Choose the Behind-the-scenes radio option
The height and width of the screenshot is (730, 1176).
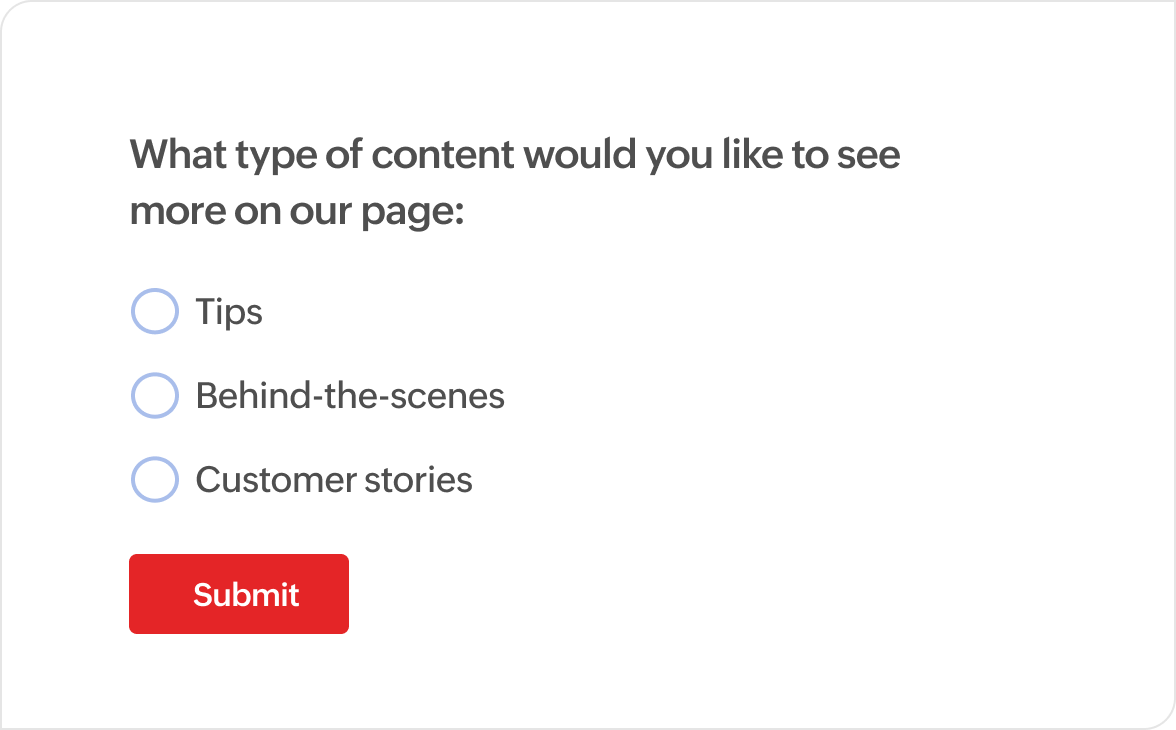click(x=154, y=395)
